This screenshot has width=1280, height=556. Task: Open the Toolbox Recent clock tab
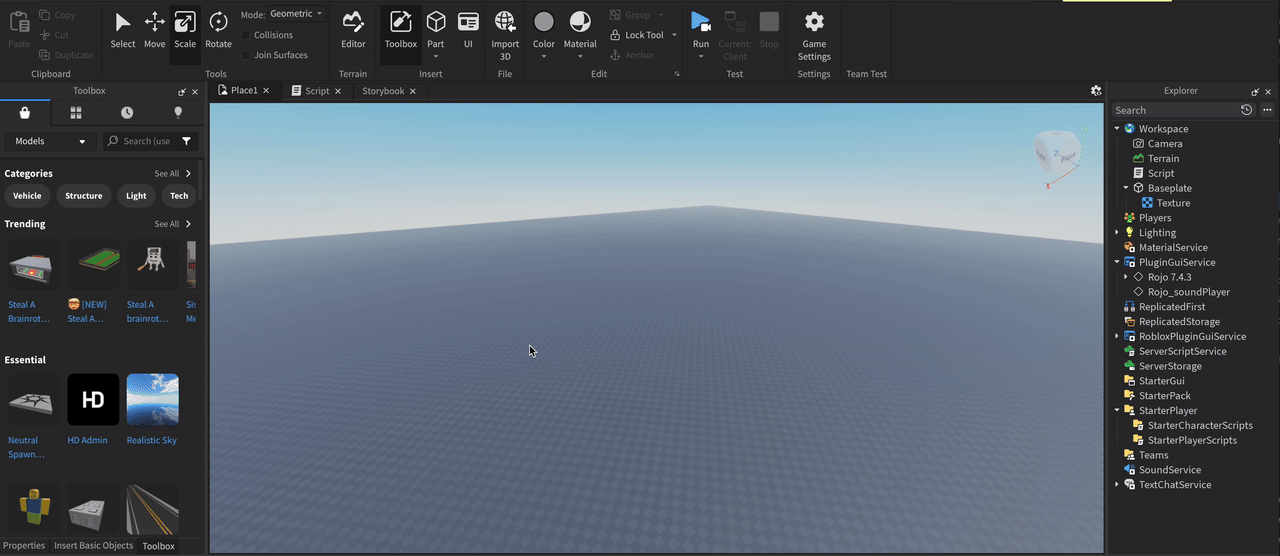coord(127,112)
